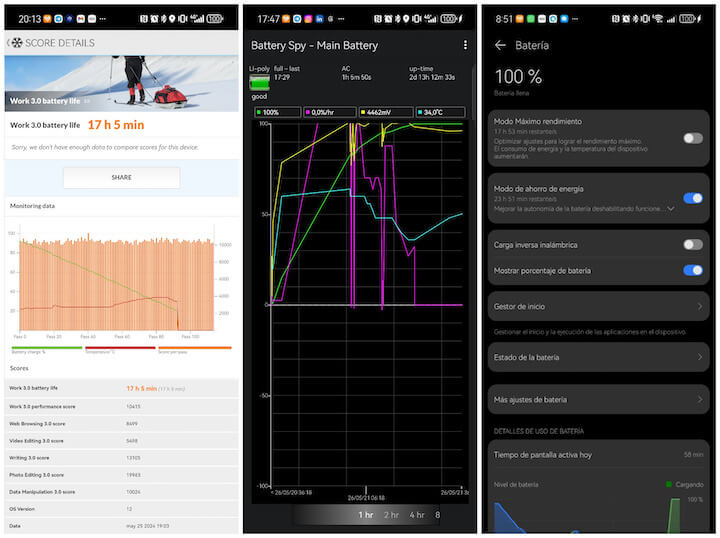Toggle the yellow 4462mV series box
Viewport: 720px width, 538px height.
[x=386, y=112]
